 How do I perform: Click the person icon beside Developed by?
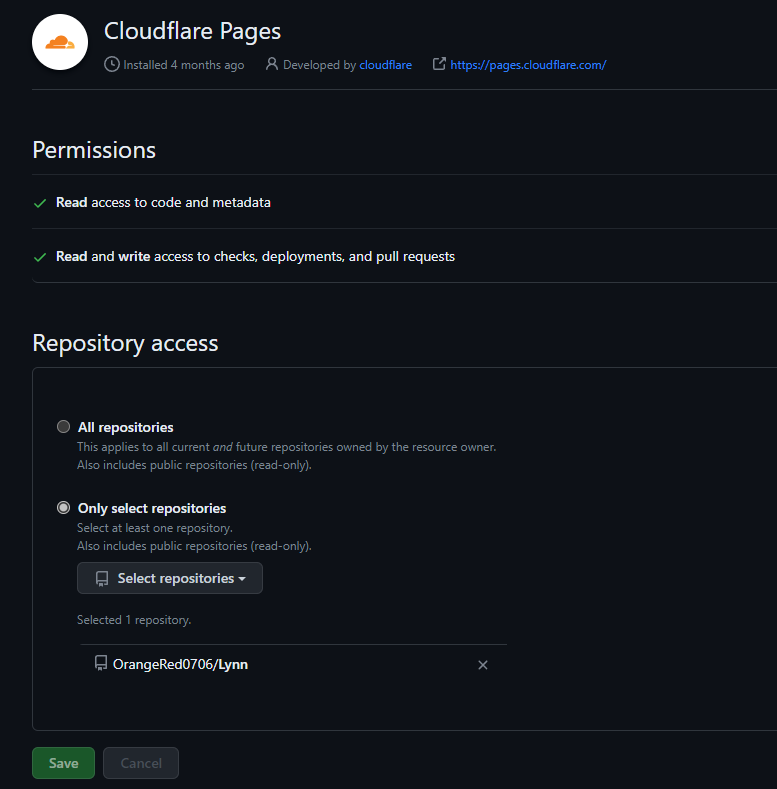pyautogui.click(x=271, y=65)
